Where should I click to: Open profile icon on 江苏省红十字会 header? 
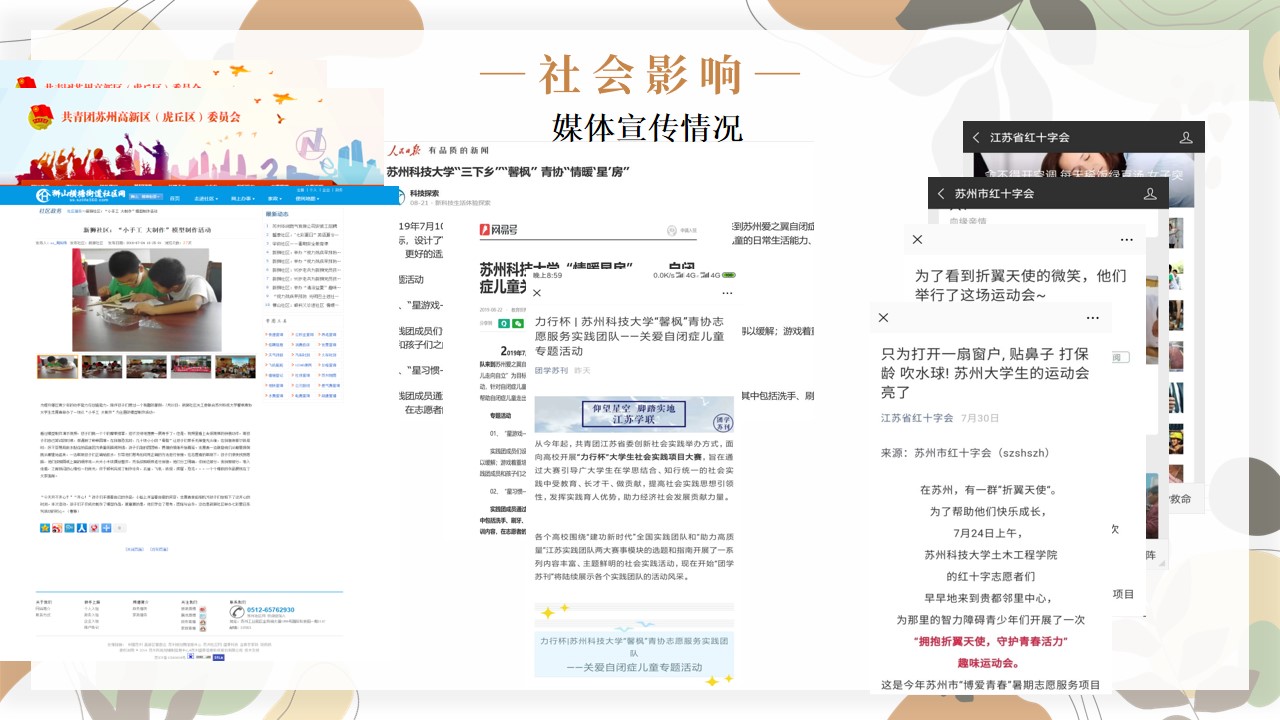[1186, 138]
